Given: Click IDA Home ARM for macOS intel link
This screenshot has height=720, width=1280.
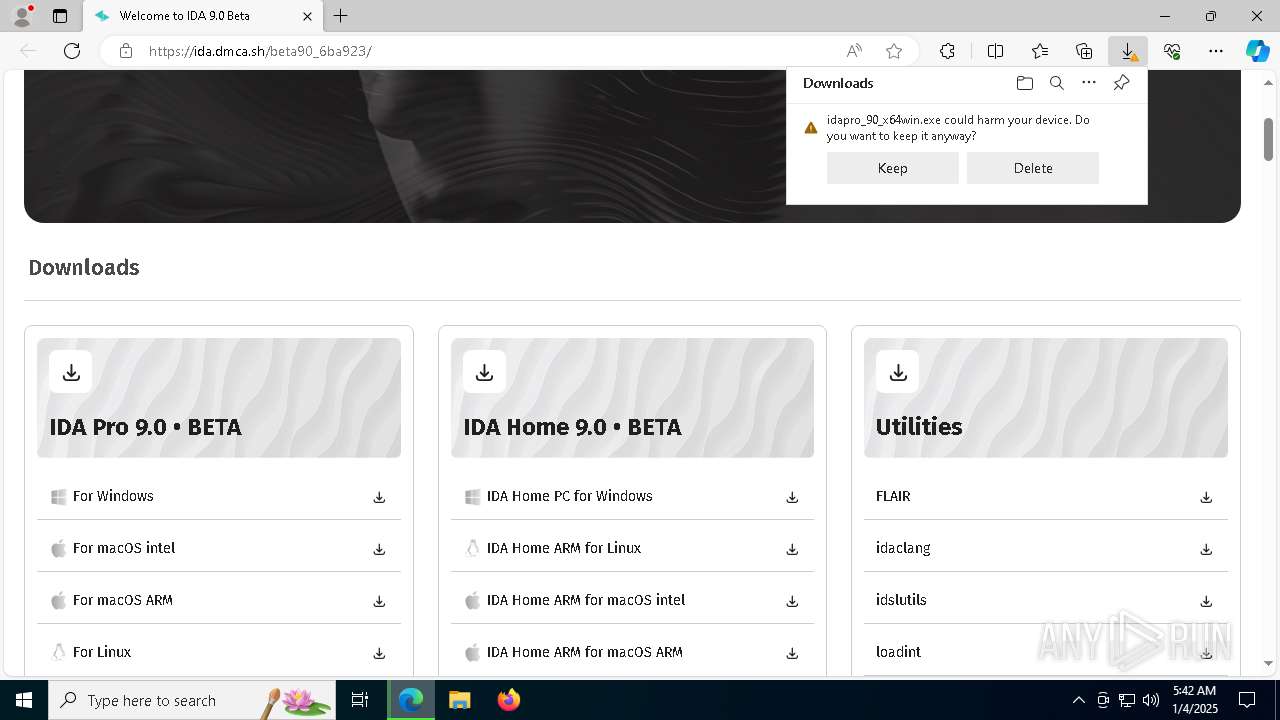Looking at the screenshot, I should (x=586, y=600).
